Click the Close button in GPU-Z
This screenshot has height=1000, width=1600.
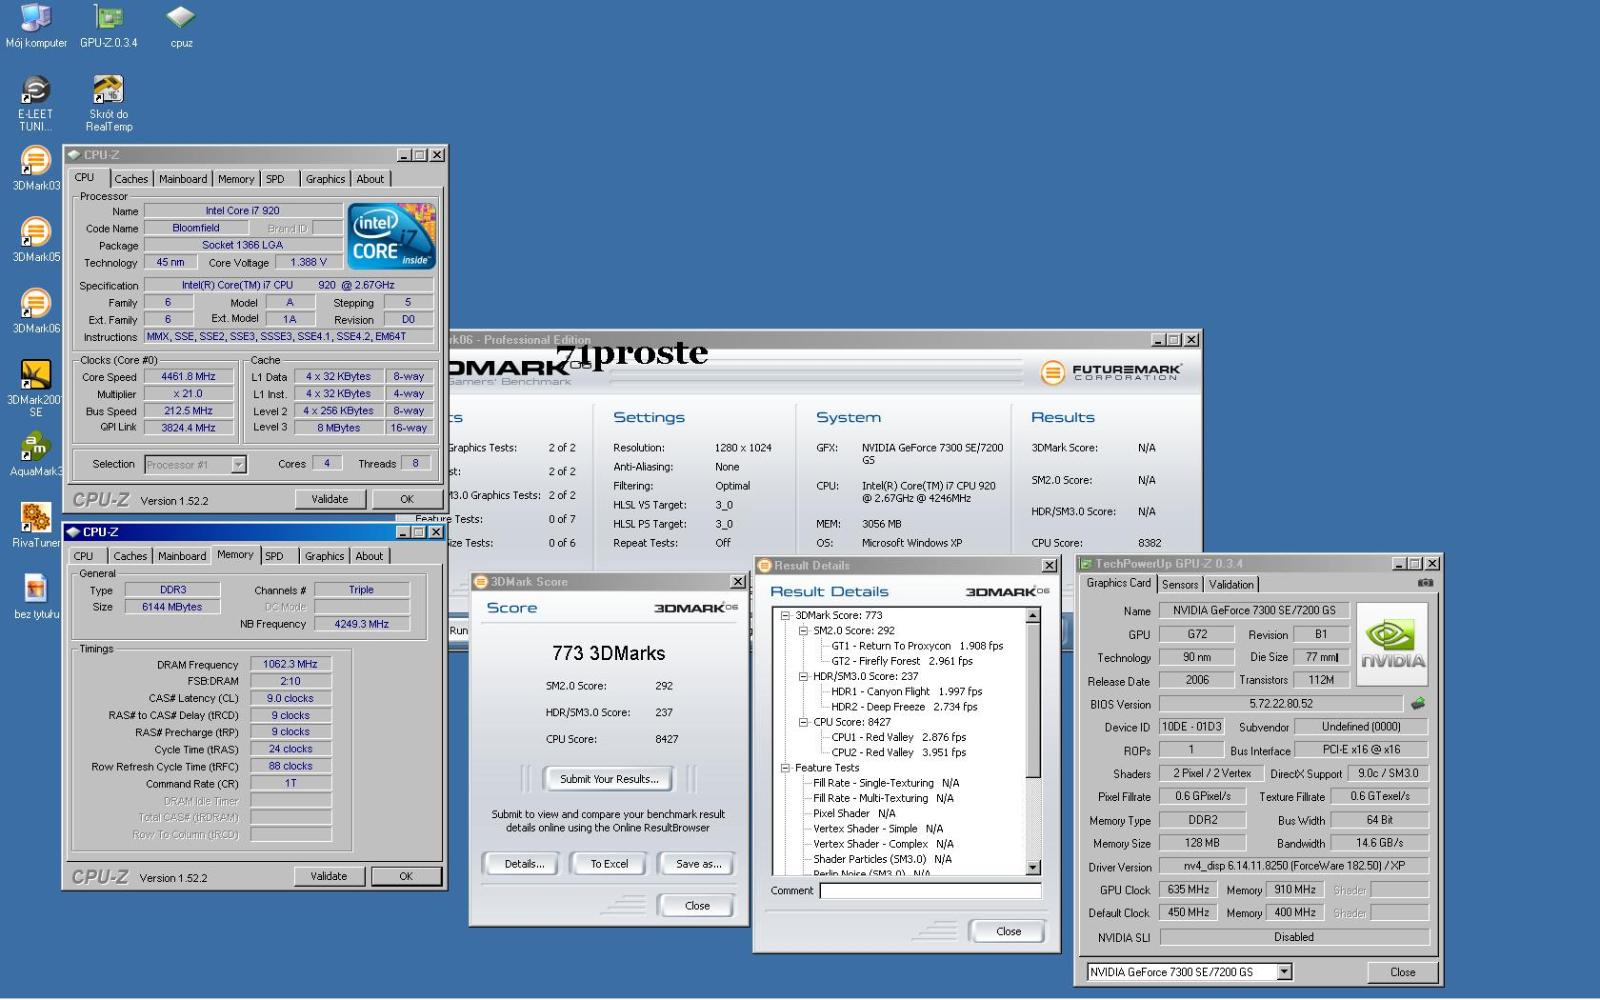click(1402, 972)
